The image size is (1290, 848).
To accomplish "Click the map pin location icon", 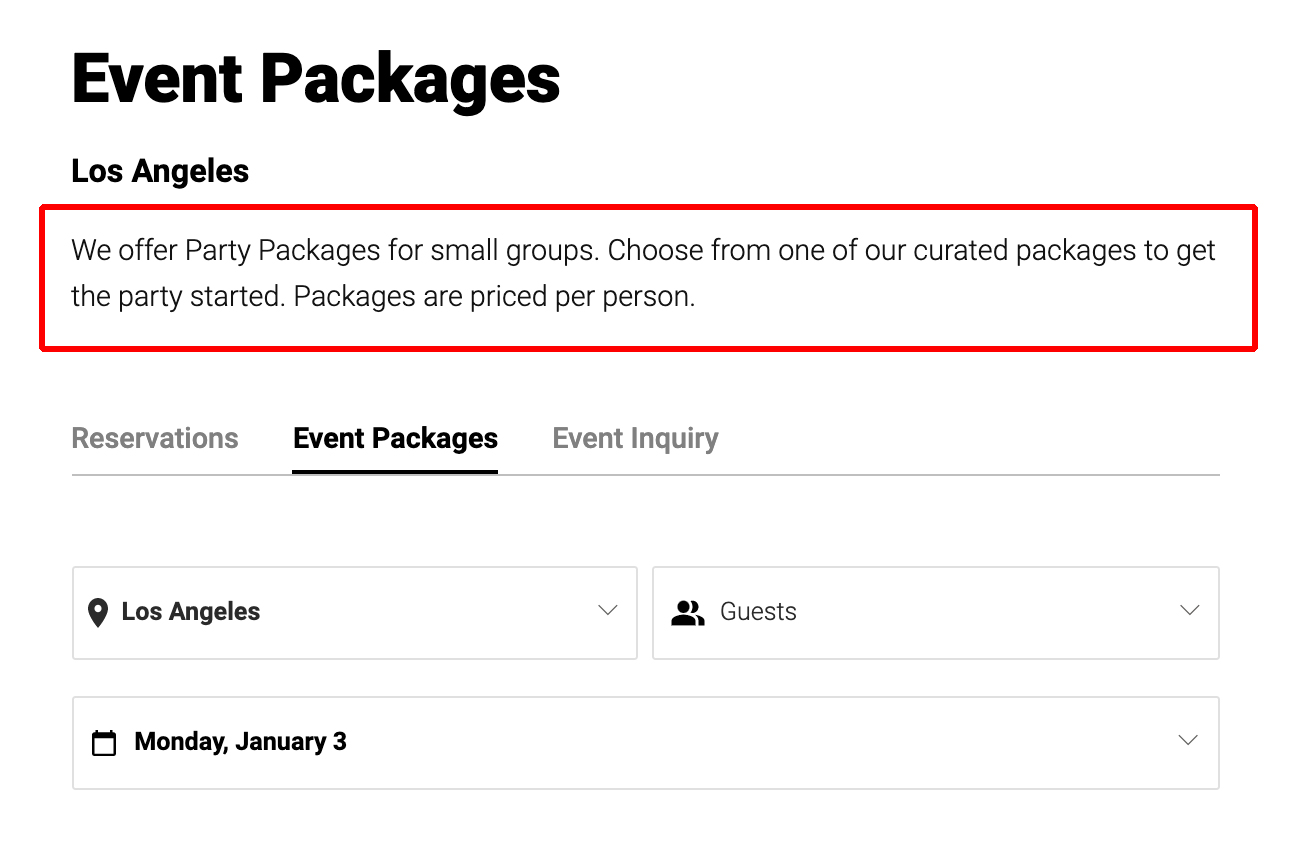I will 97,612.
